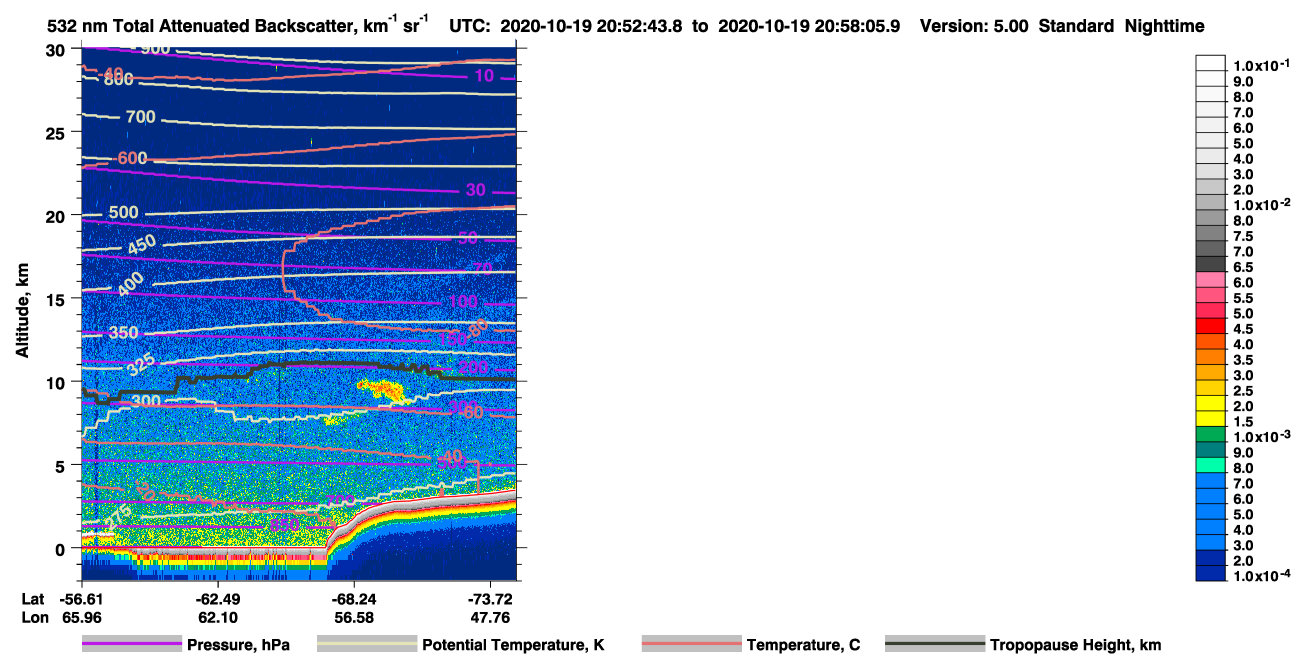Click the altitude axis tick label 25
Screen dimensions: 1300x667
click(x=58, y=132)
